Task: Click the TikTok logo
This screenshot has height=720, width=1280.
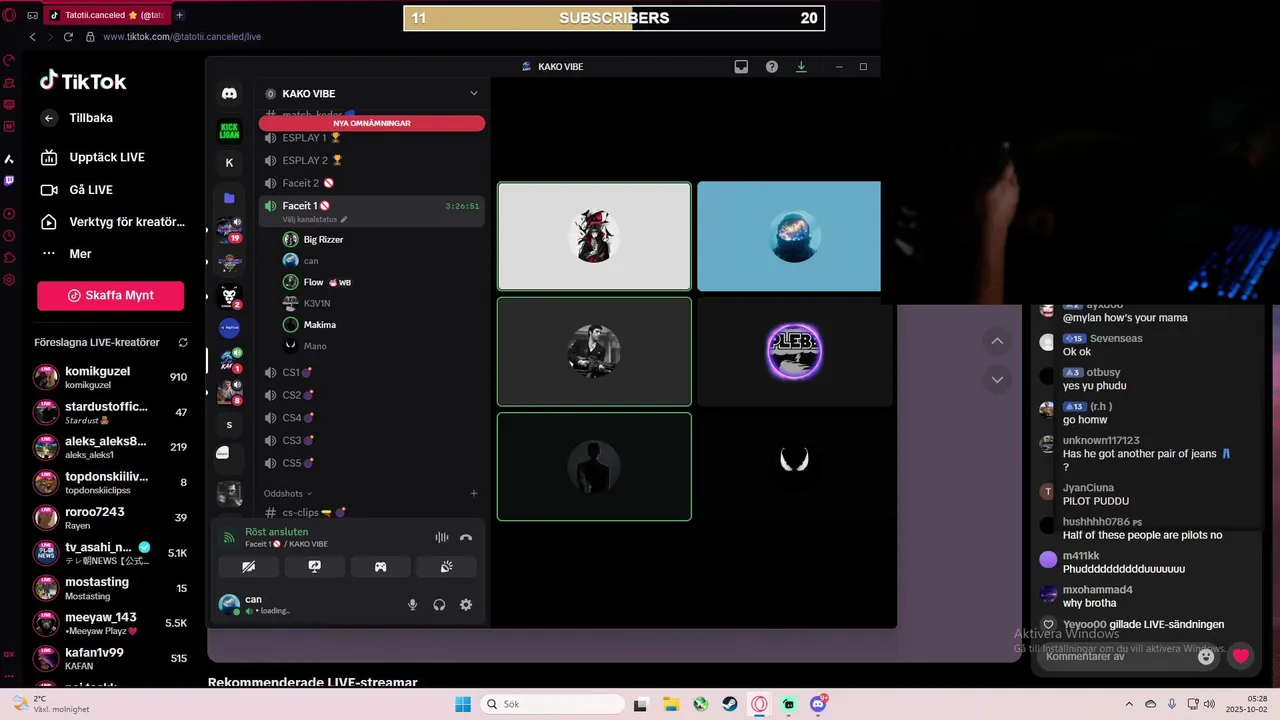Action: 83,81
